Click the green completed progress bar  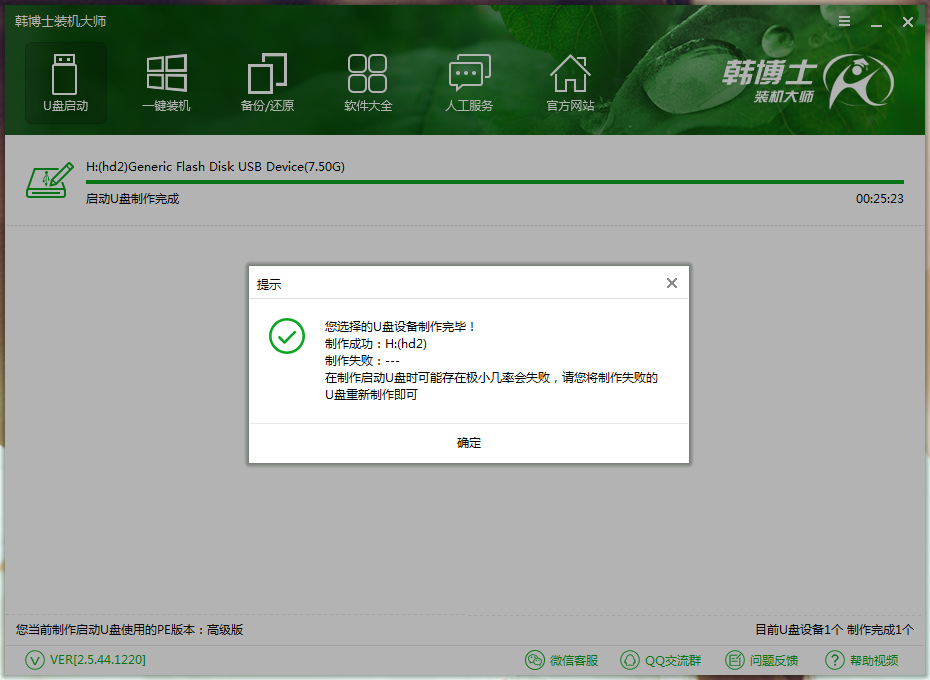pyautogui.click(x=495, y=182)
